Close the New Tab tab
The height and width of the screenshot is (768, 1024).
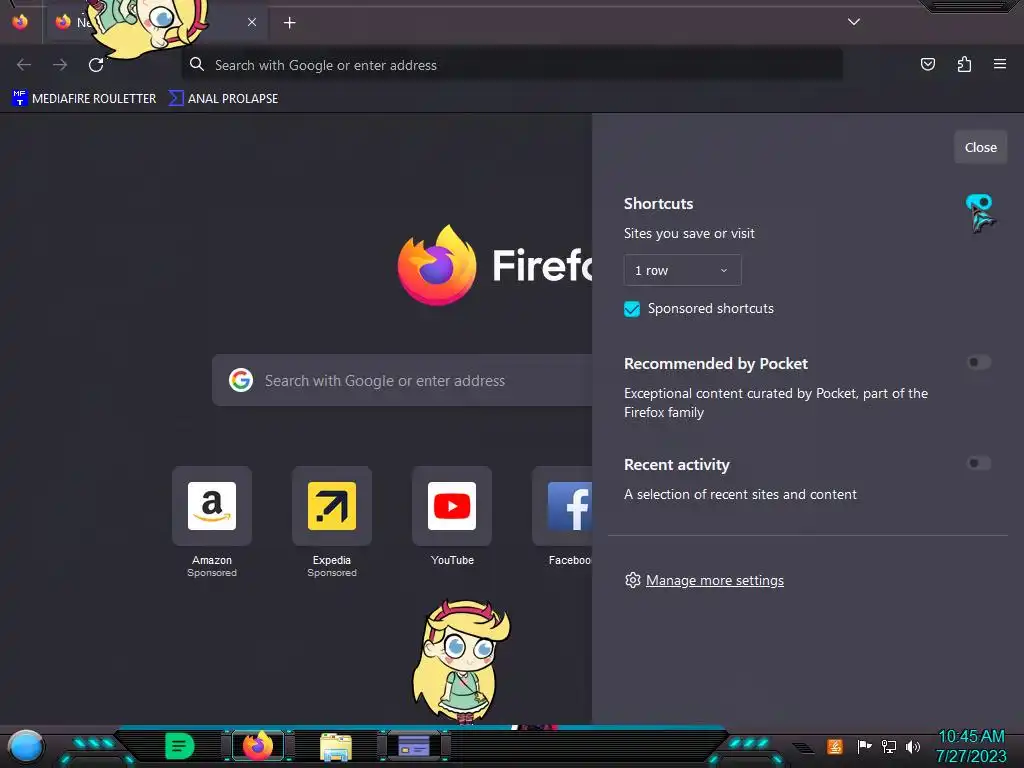point(252,22)
